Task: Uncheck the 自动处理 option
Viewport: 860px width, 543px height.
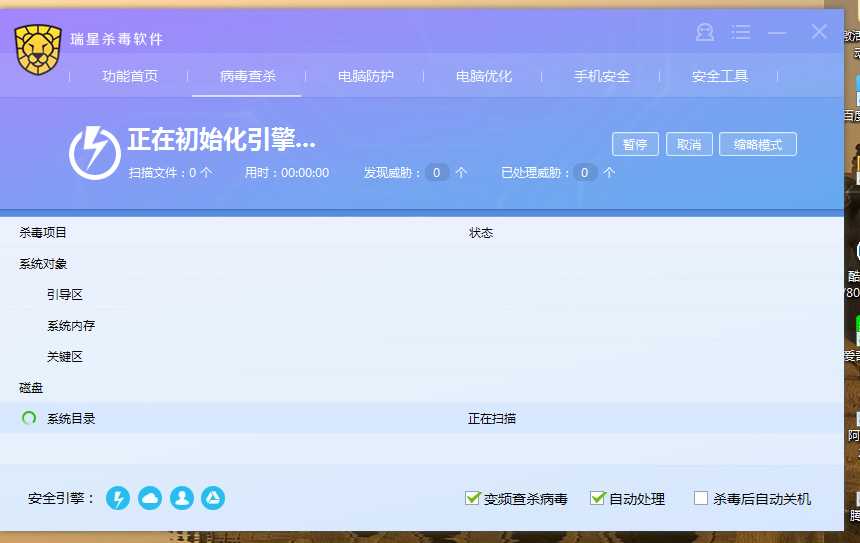Action: (597, 498)
